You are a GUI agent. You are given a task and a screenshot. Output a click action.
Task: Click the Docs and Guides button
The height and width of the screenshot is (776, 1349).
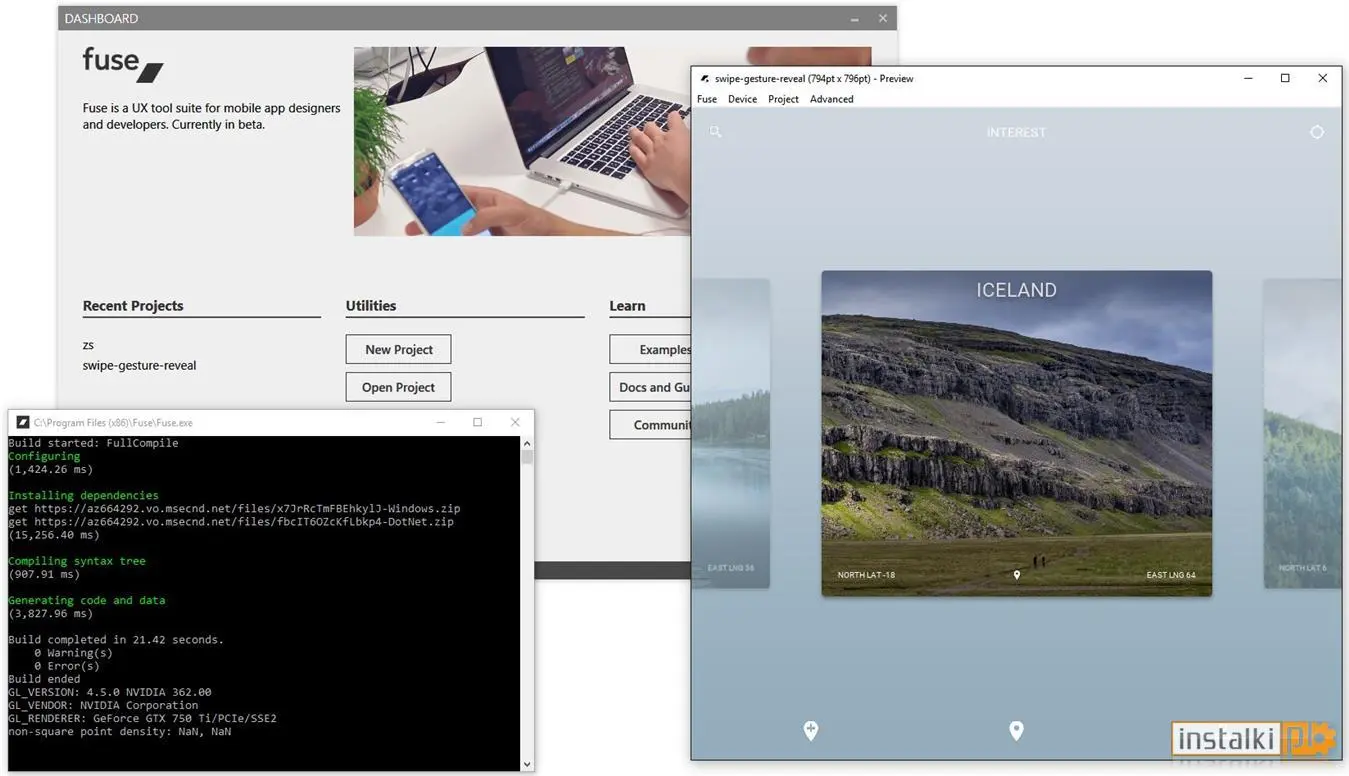point(651,387)
